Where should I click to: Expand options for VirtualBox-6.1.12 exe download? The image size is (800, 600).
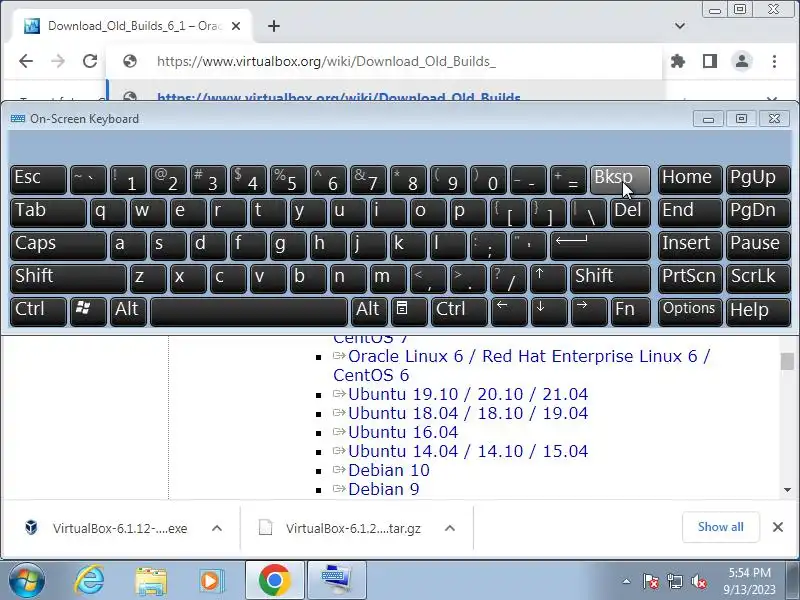tap(217, 528)
